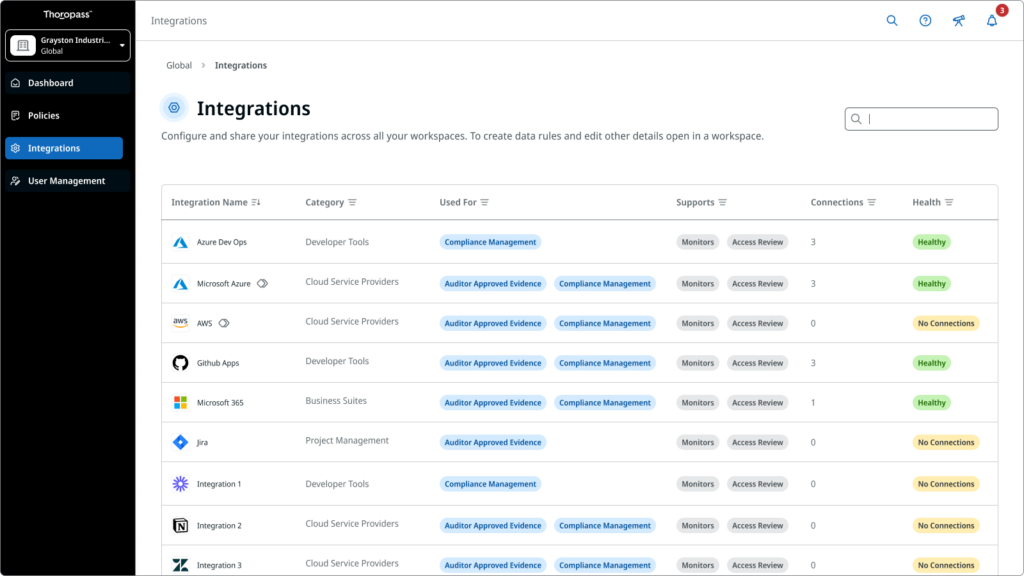The height and width of the screenshot is (576, 1024).
Task: Click the Microsoft 365 logo icon
Action: (x=180, y=402)
